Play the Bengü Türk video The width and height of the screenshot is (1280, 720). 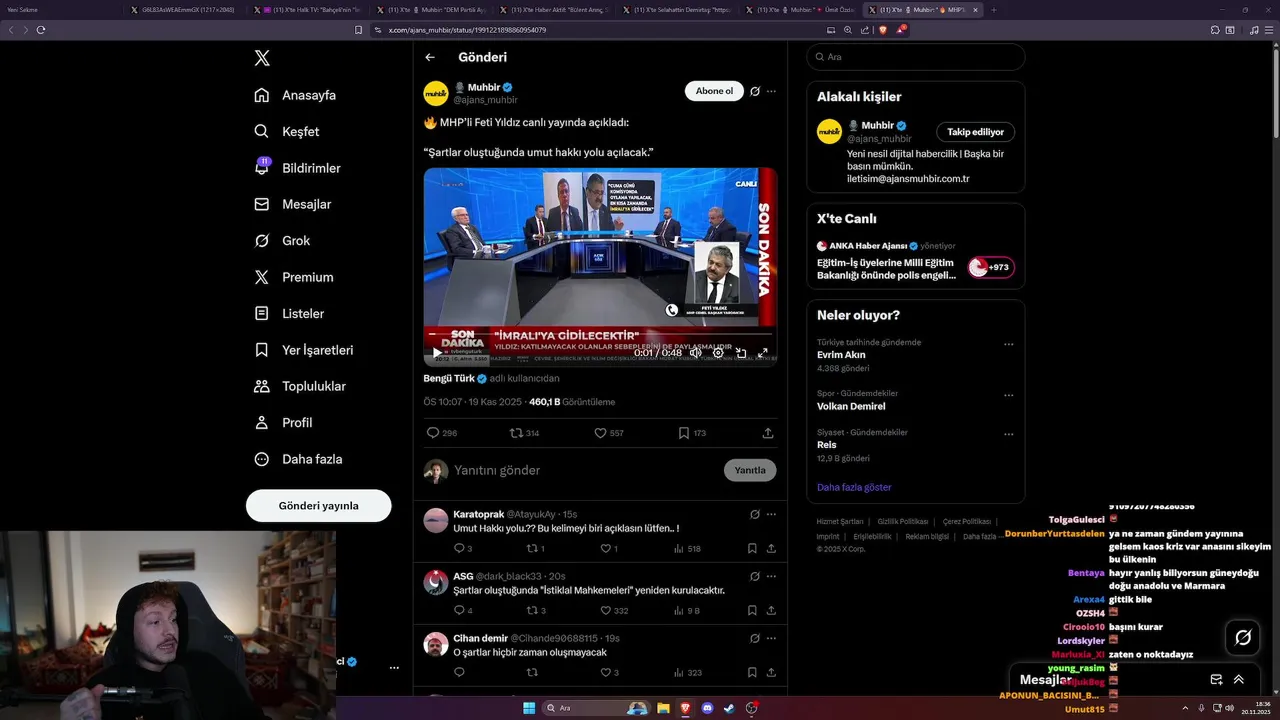(x=437, y=352)
